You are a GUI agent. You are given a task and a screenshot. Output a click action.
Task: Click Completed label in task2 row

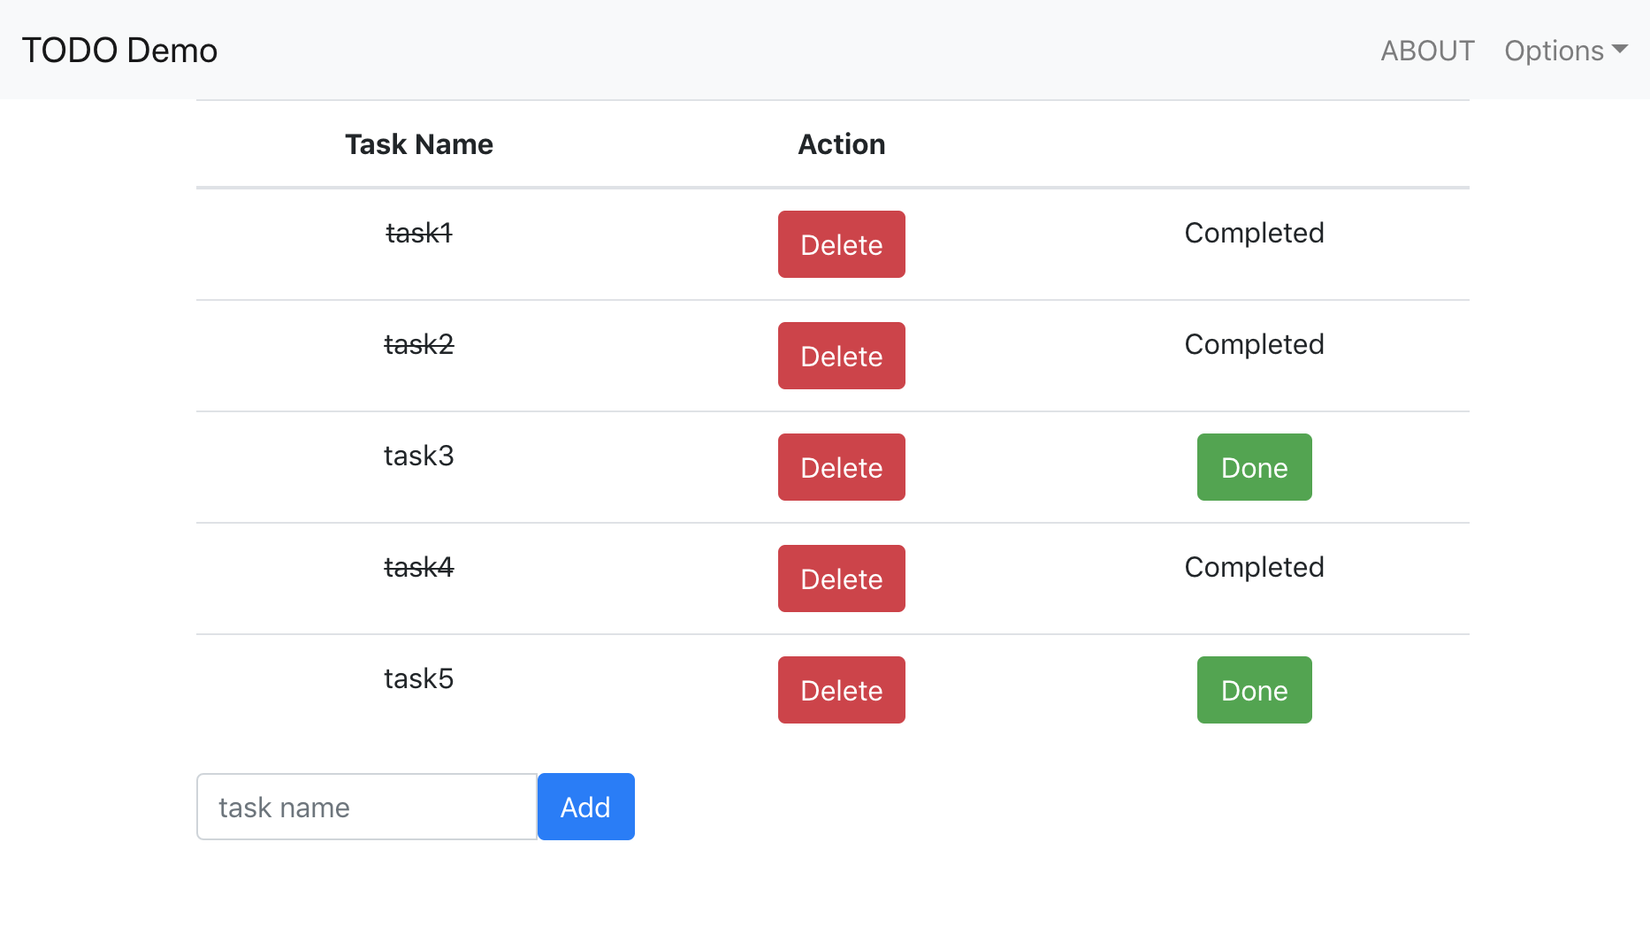[1253, 344]
